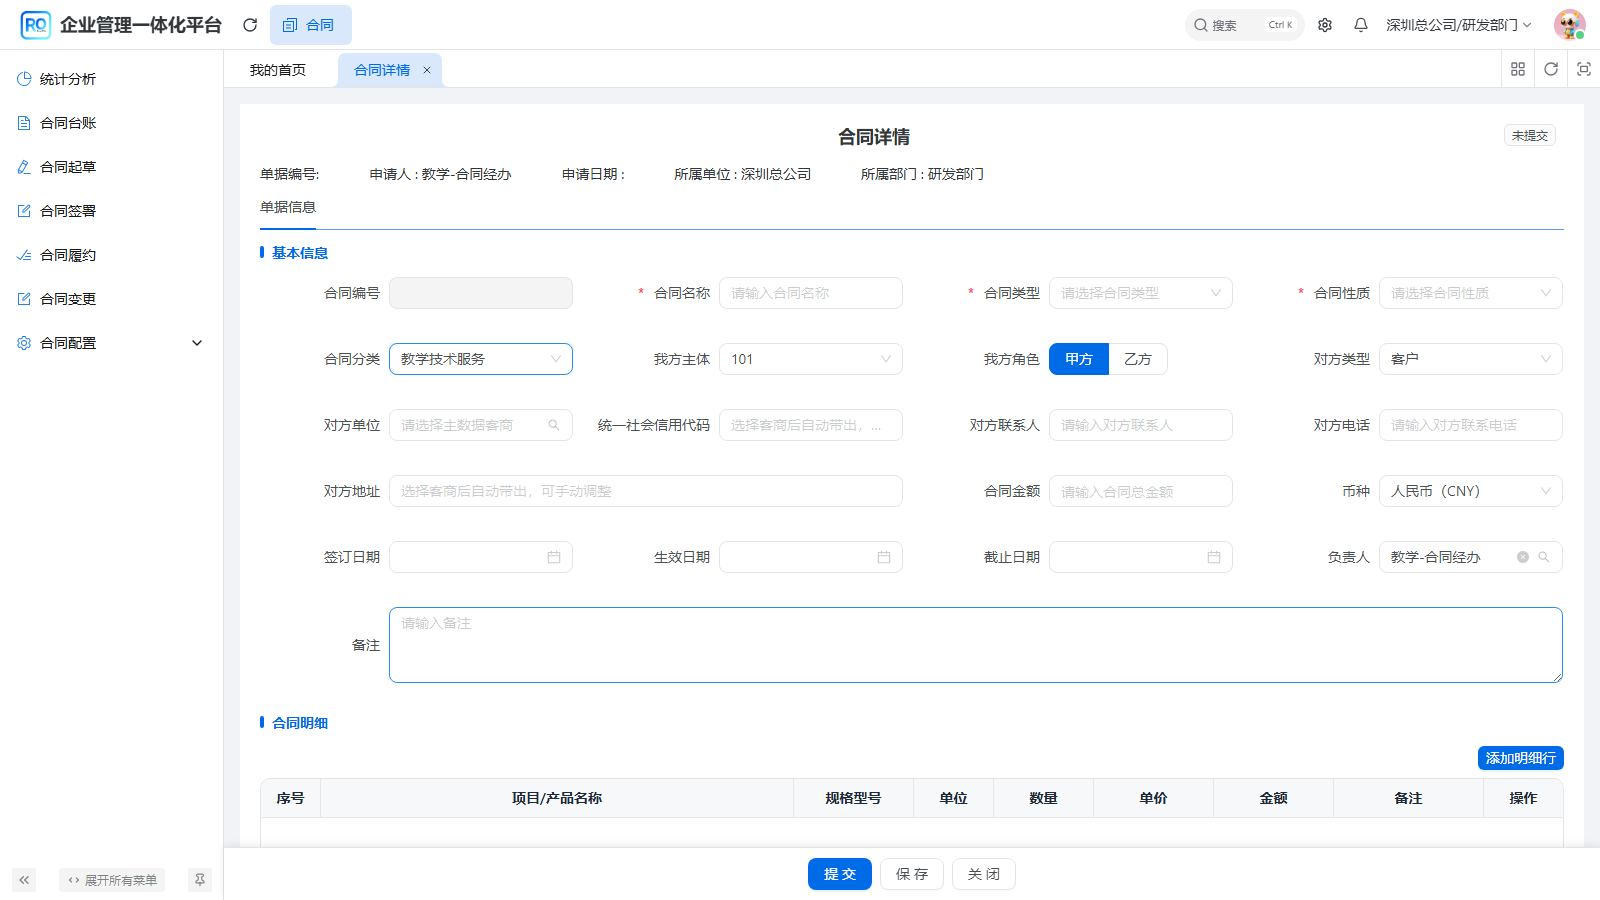Select the 合同 top module tab
1600x900 pixels.
[x=310, y=25]
